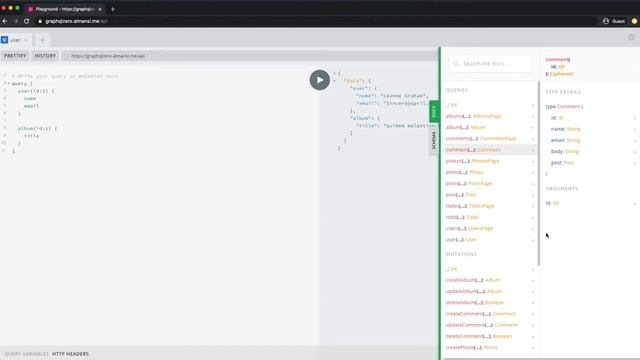Screen dimensions: 640x360
Task: Click the docs list vertical scrollbar
Action: [x=538, y=173]
